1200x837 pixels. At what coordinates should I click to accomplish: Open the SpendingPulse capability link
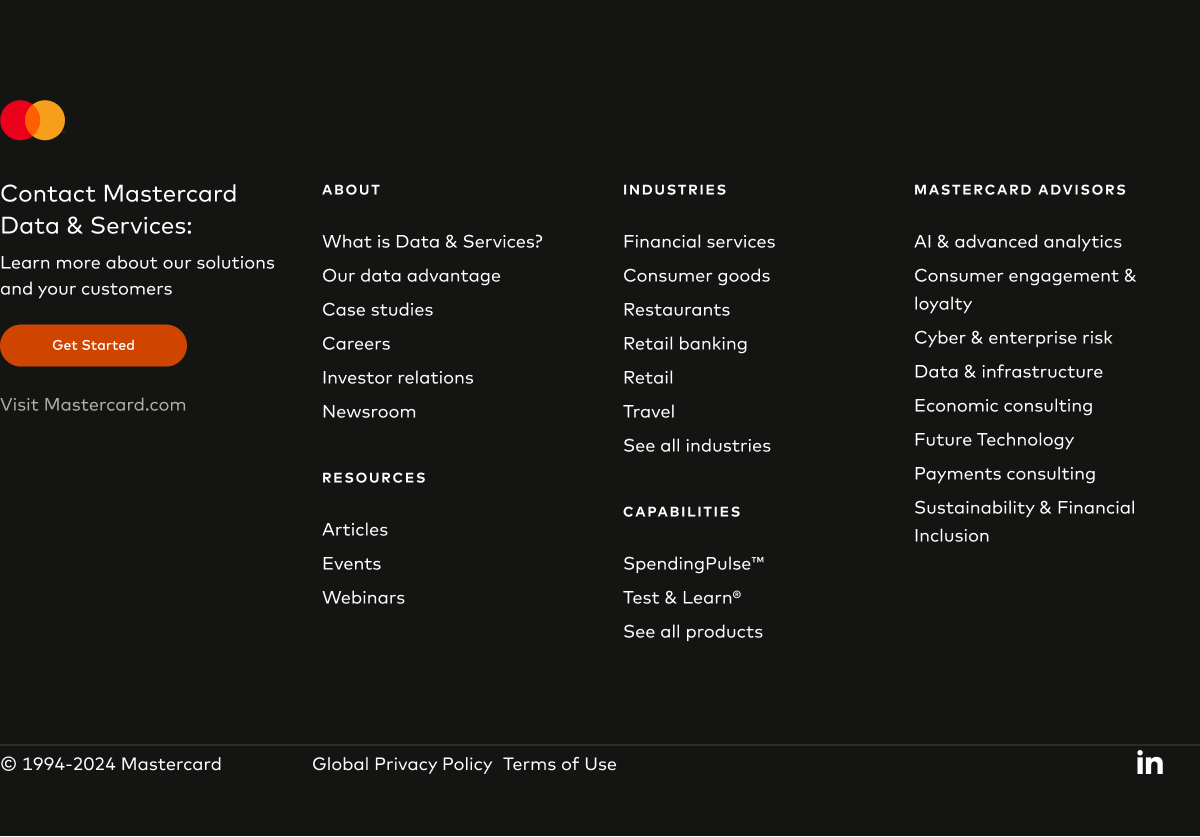click(693, 564)
